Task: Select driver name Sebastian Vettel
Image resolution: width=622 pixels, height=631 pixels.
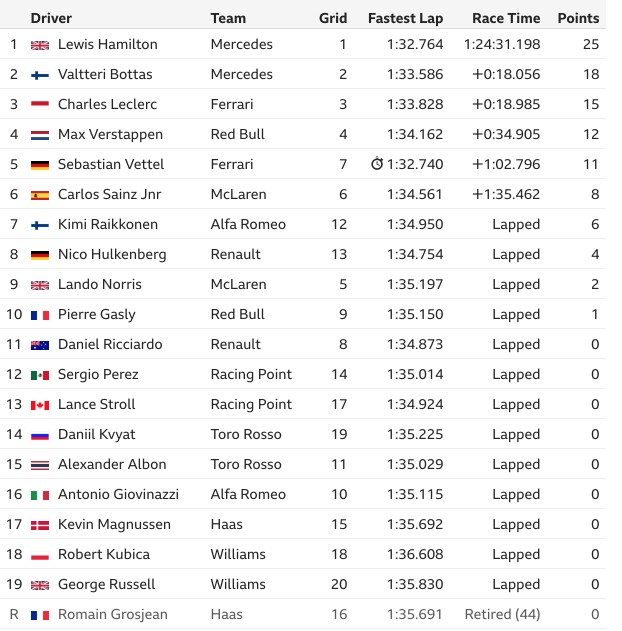Action: (x=111, y=164)
